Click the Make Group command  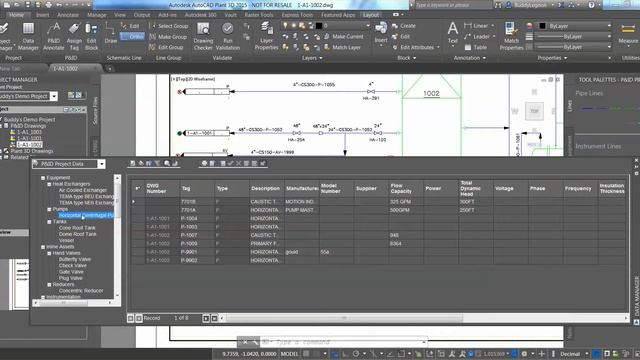pyautogui.click(x=168, y=37)
